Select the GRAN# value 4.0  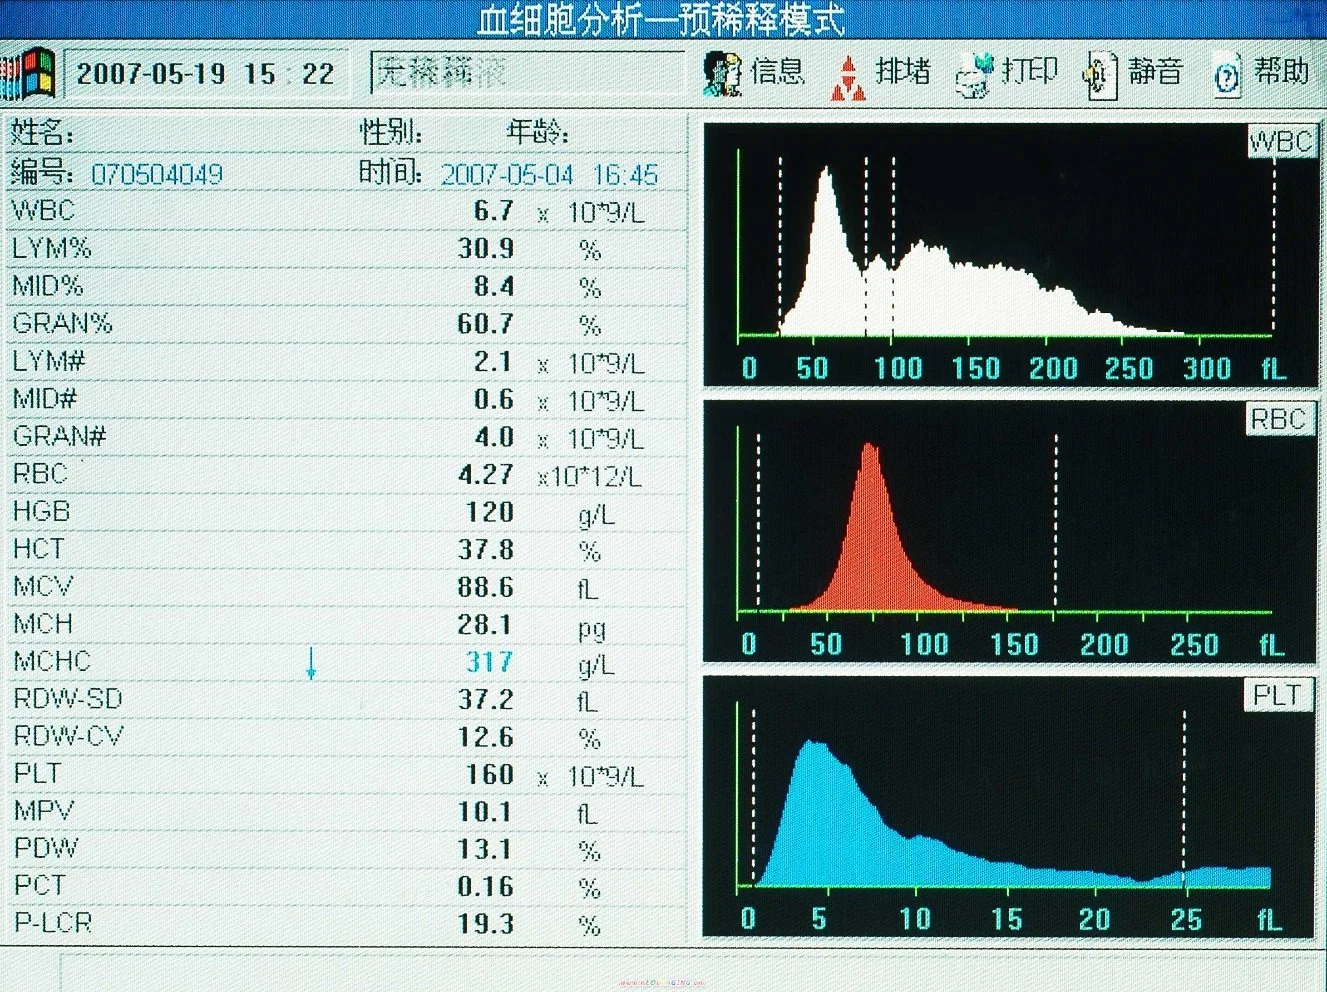click(493, 437)
